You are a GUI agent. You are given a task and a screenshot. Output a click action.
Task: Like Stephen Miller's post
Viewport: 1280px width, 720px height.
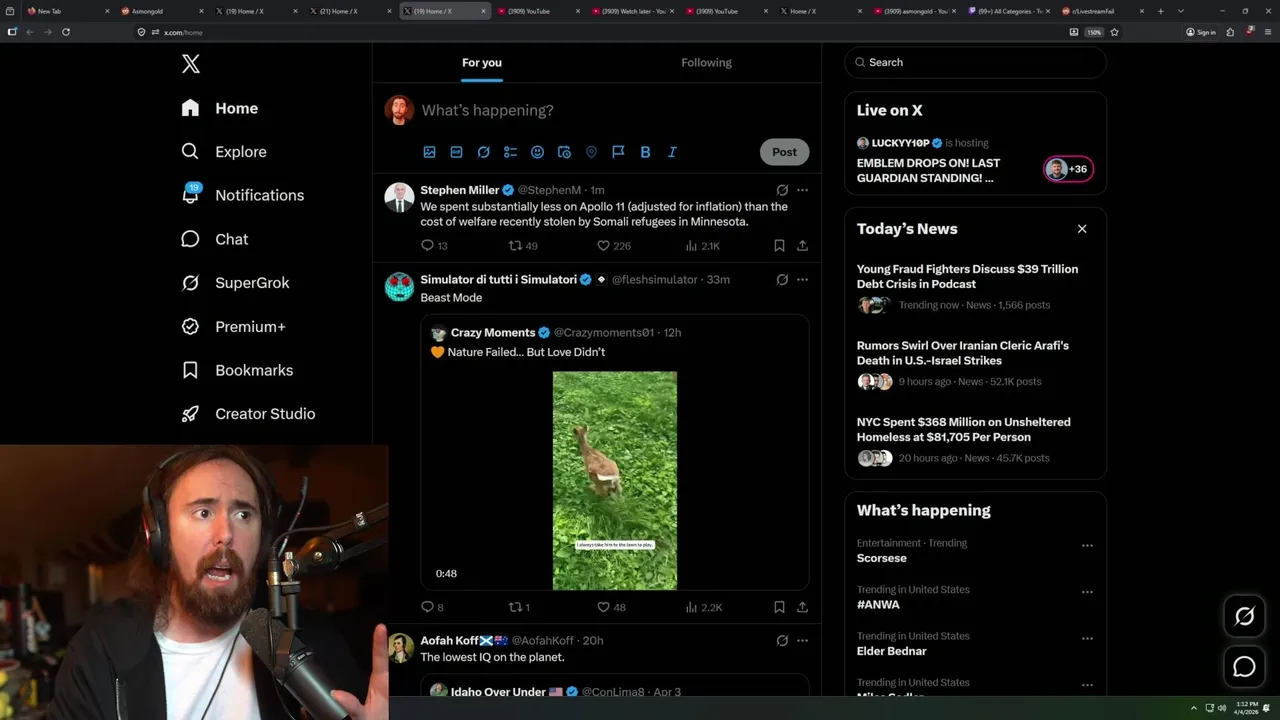click(x=613, y=245)
